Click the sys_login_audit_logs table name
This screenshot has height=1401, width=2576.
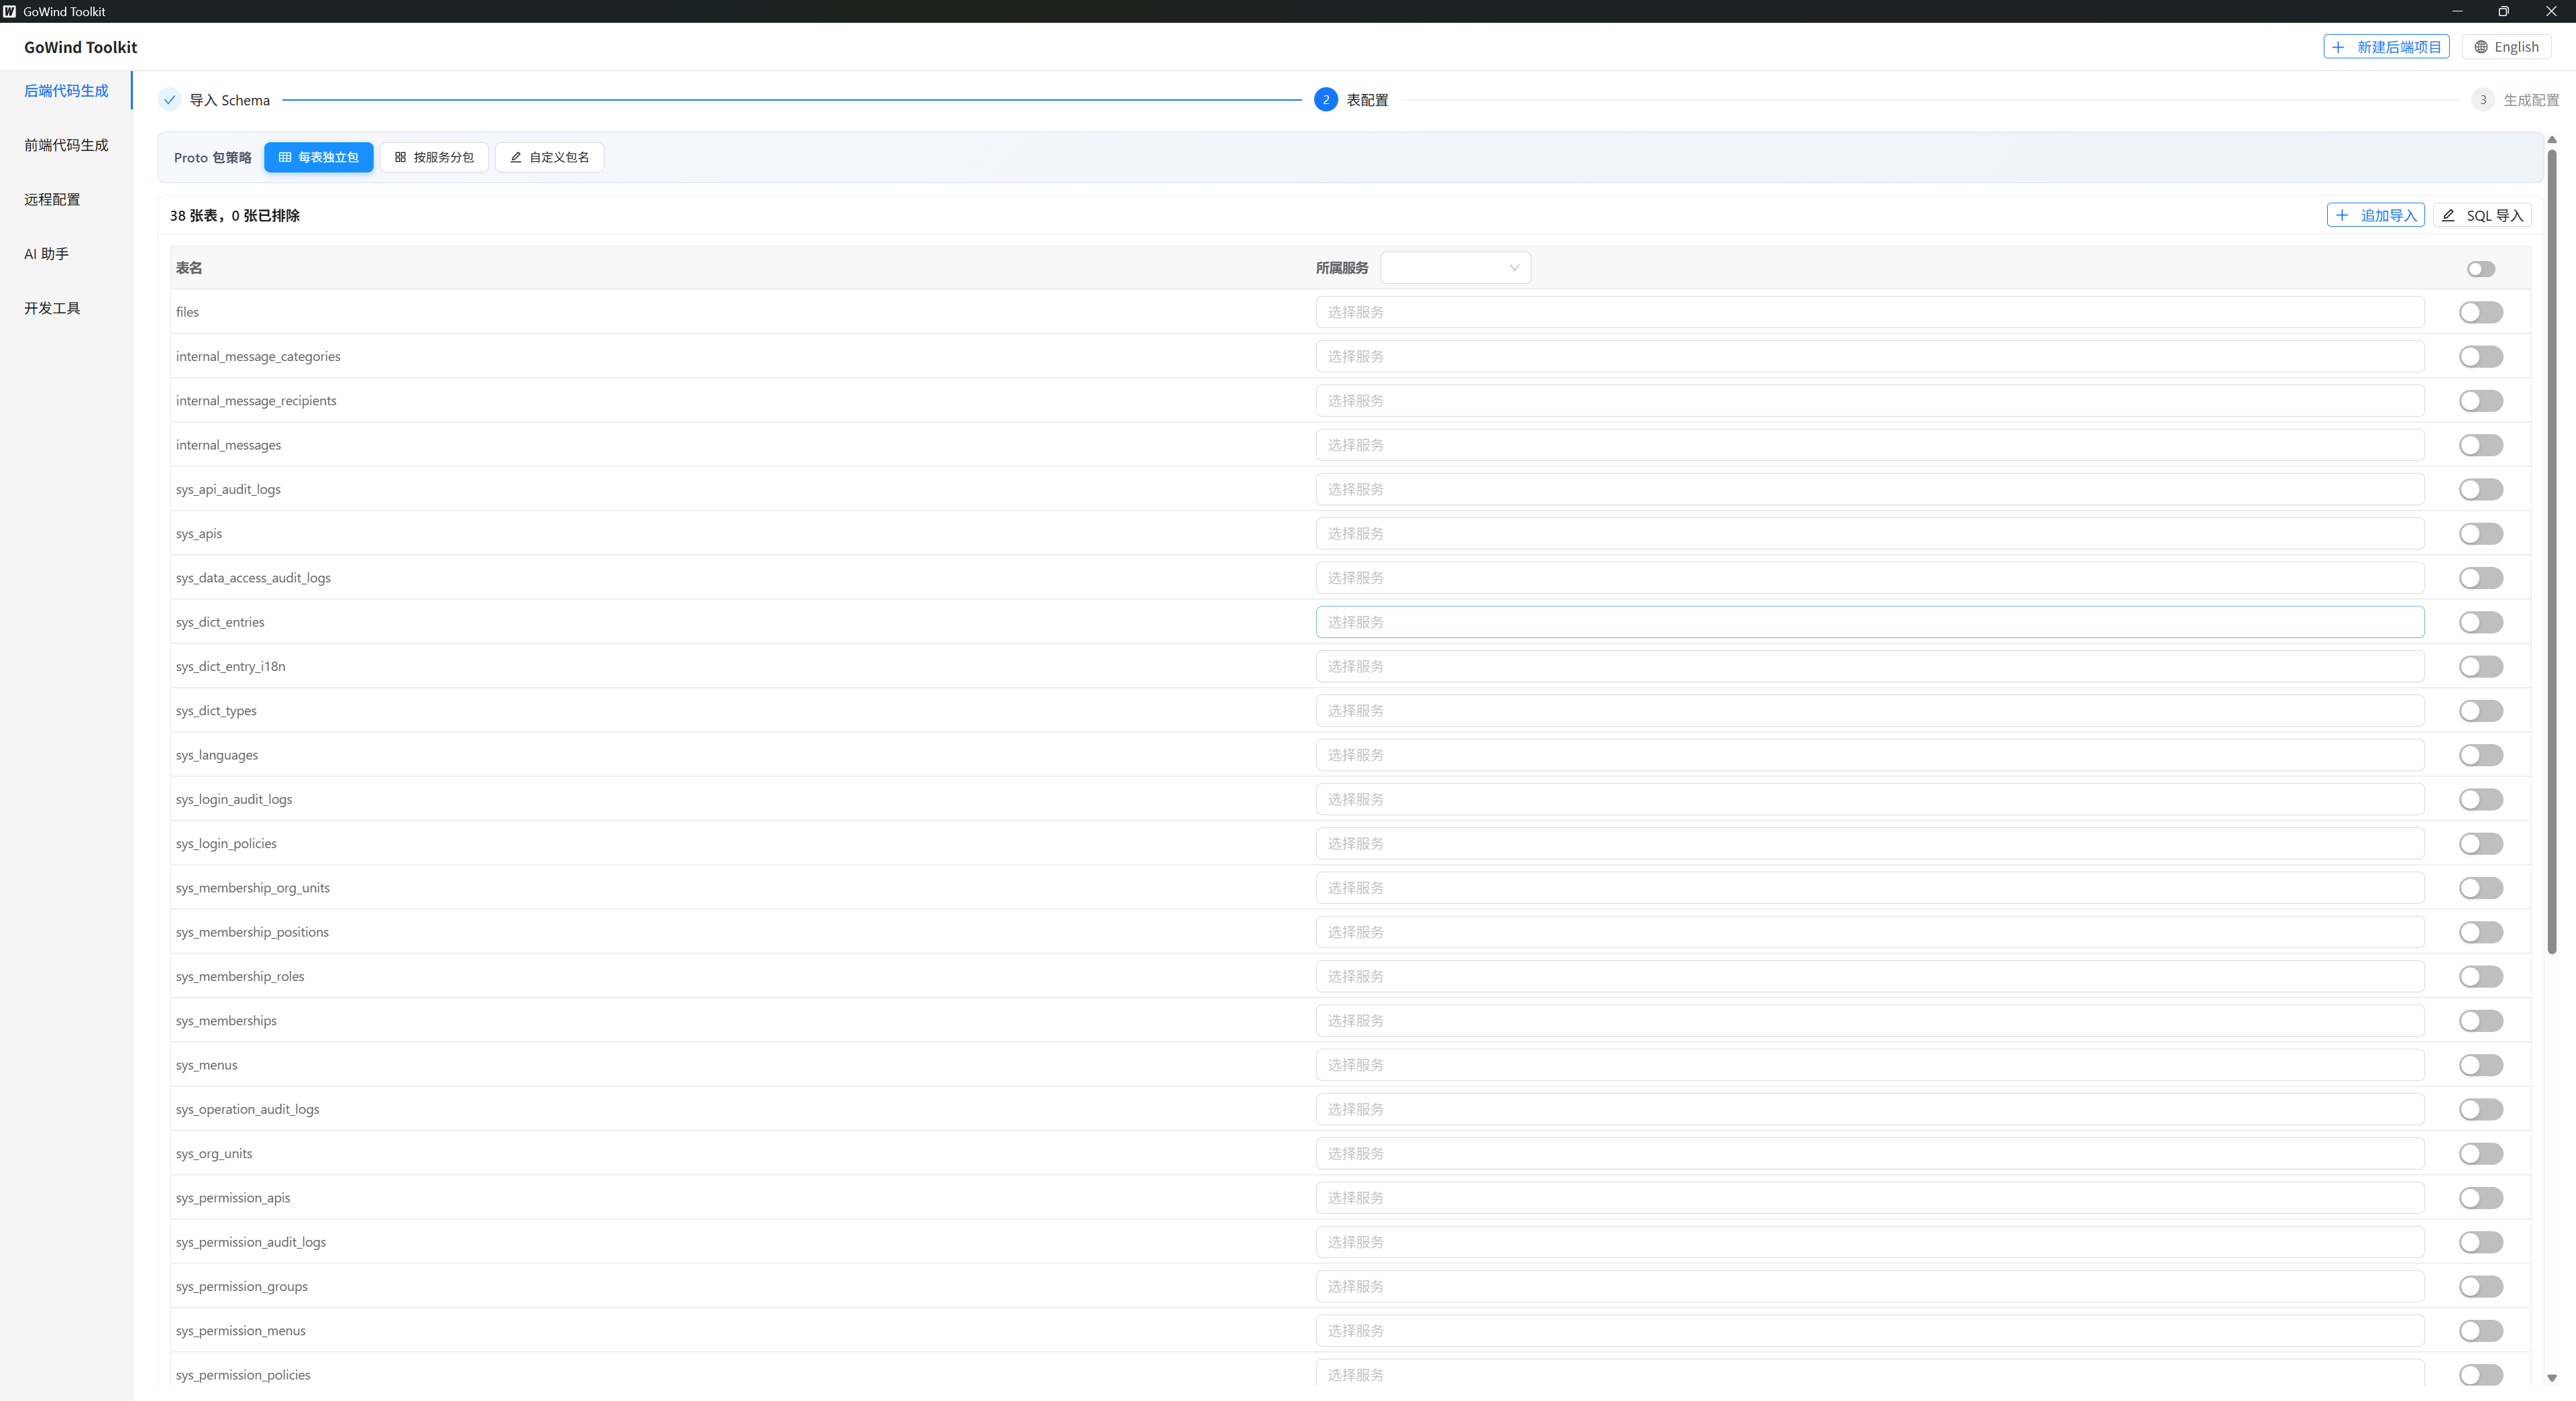tap(234, 799)
